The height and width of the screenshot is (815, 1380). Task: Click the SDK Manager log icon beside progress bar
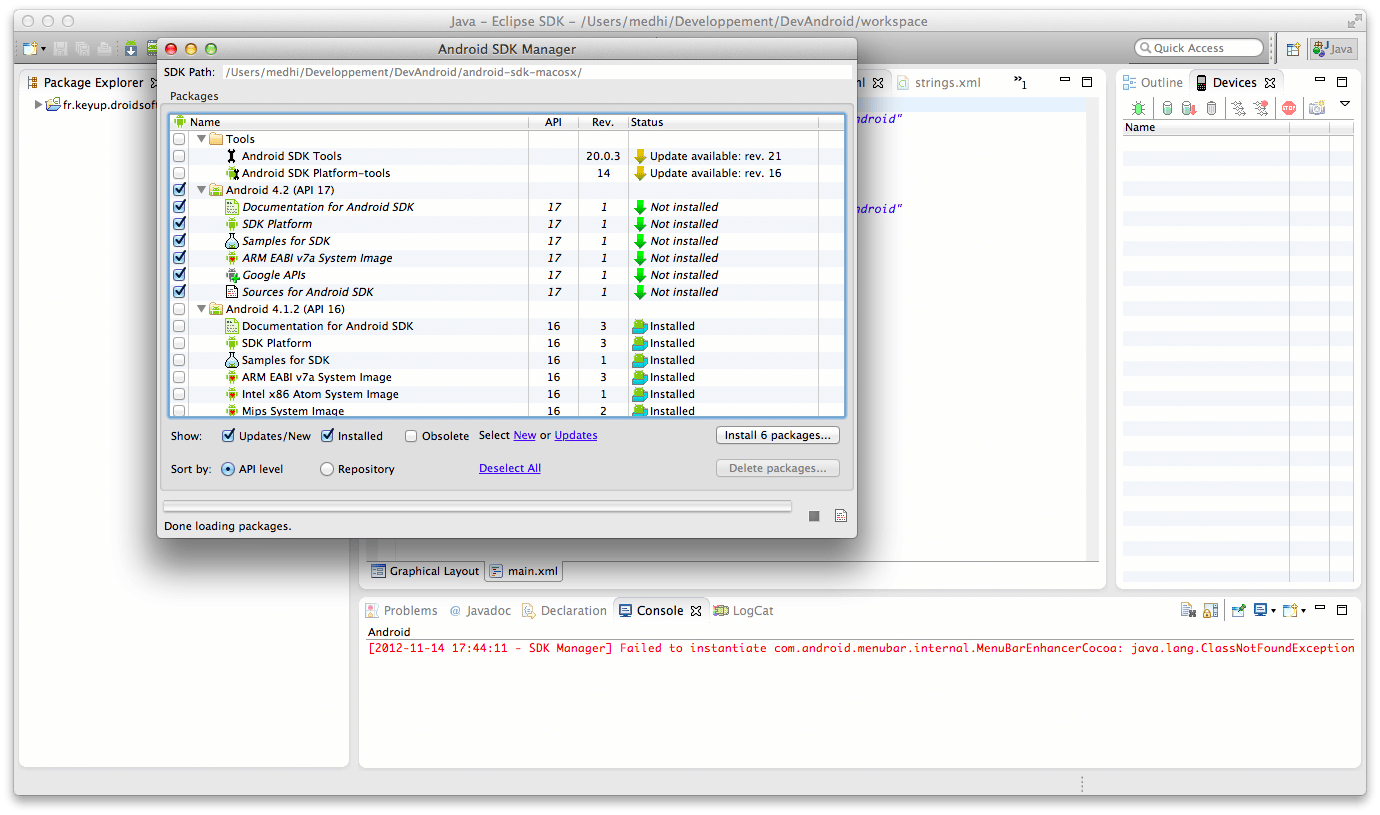click(840, 516)
